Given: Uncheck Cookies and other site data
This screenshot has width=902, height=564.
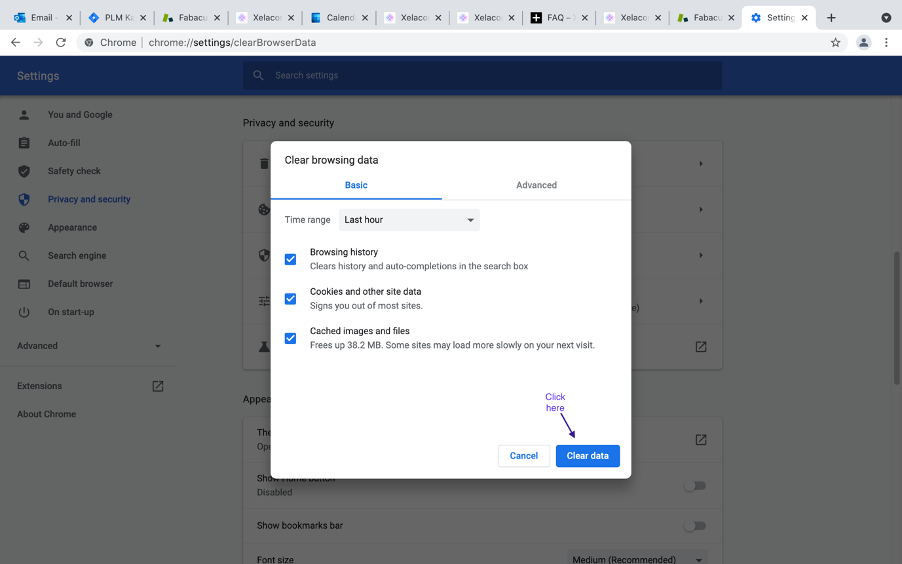Looking at the screenshot, I should pos(290,299).
